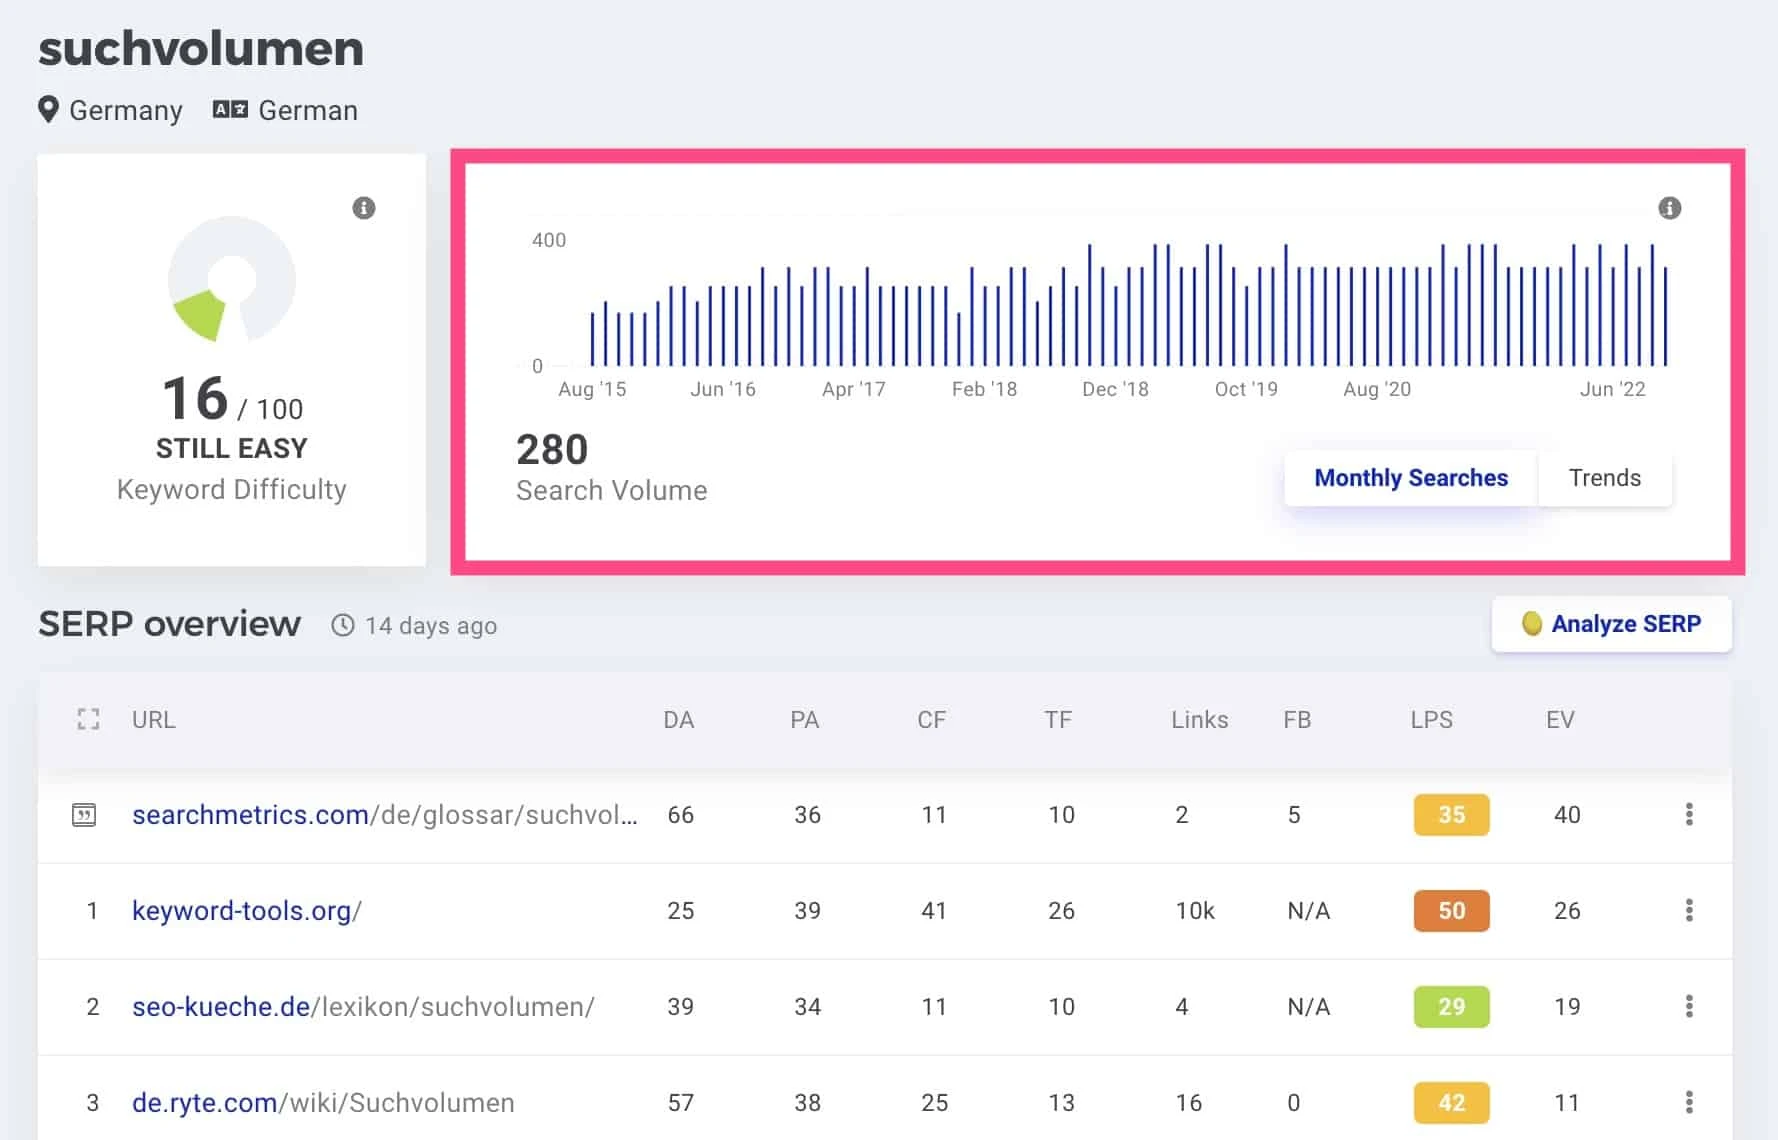Select the tallest bar in the search volume chart
1778x1140 pixels.
tap(1090, 300)
